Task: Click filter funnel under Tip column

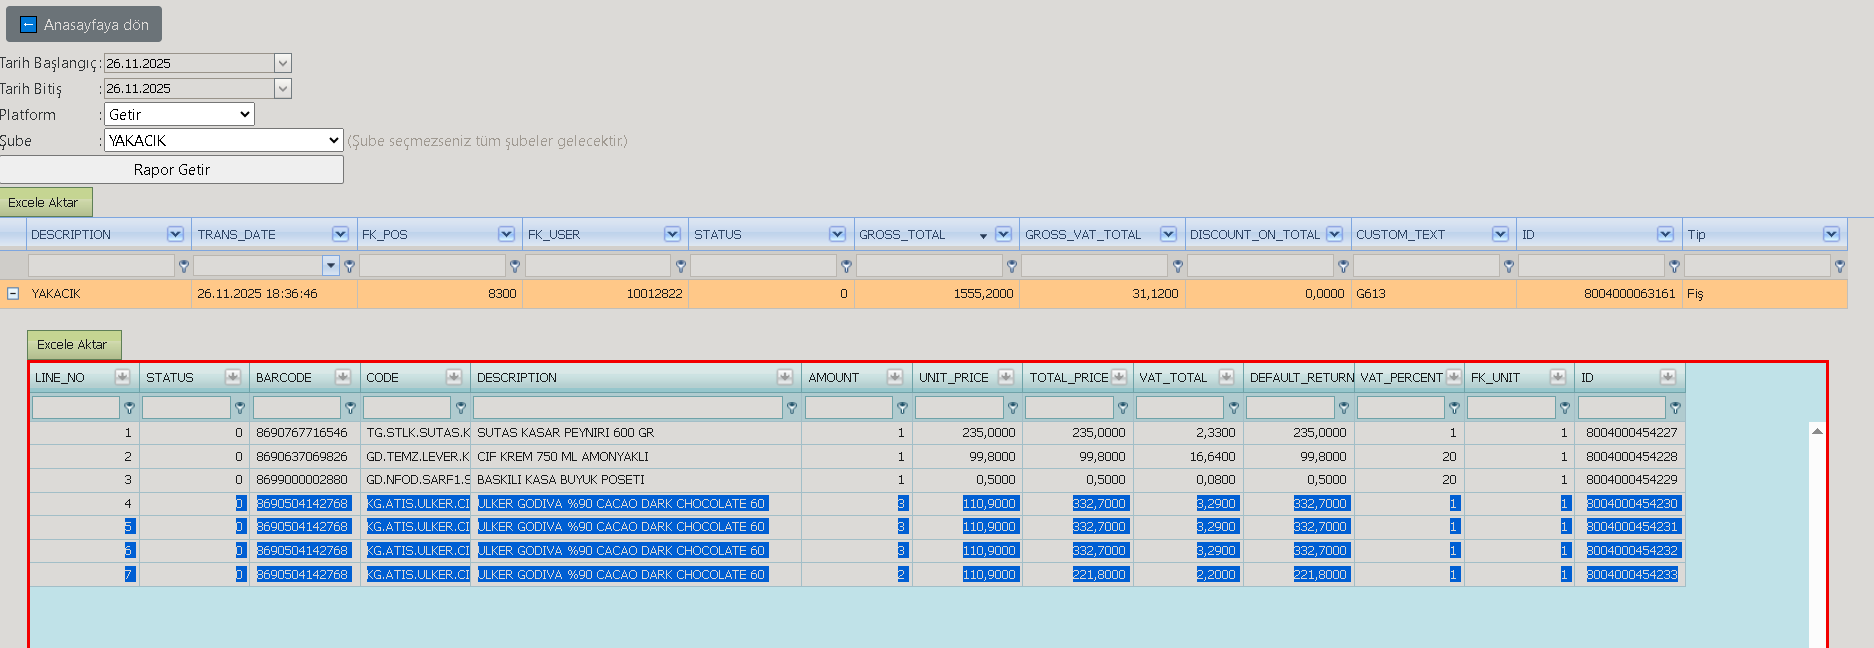Action: pyautogui.click(x=1840, y=266)
